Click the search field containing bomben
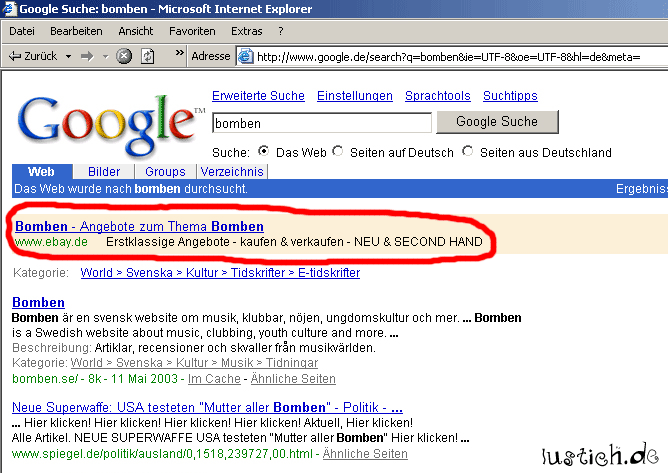 point(322,123)
